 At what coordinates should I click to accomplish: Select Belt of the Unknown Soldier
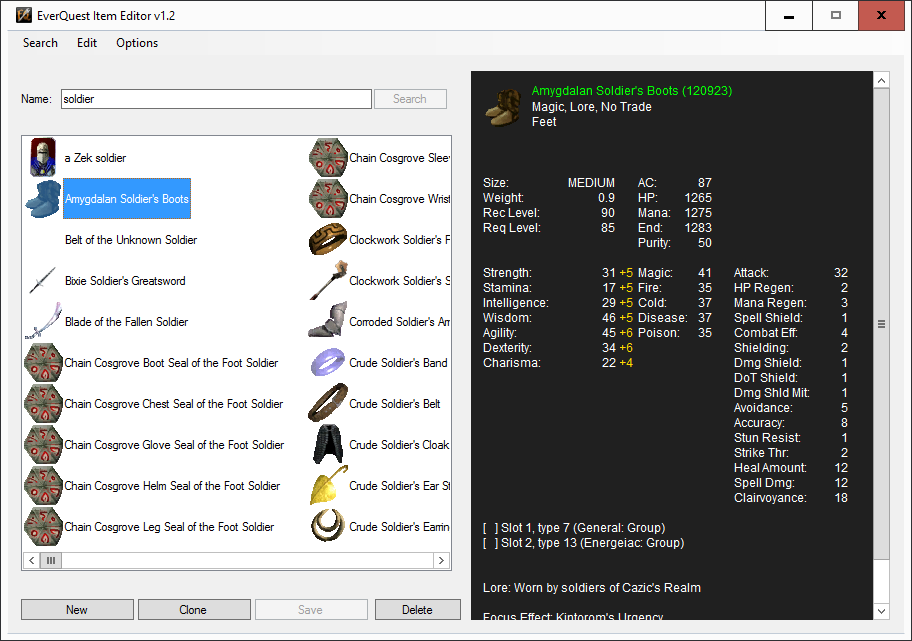tap(131, 240)
